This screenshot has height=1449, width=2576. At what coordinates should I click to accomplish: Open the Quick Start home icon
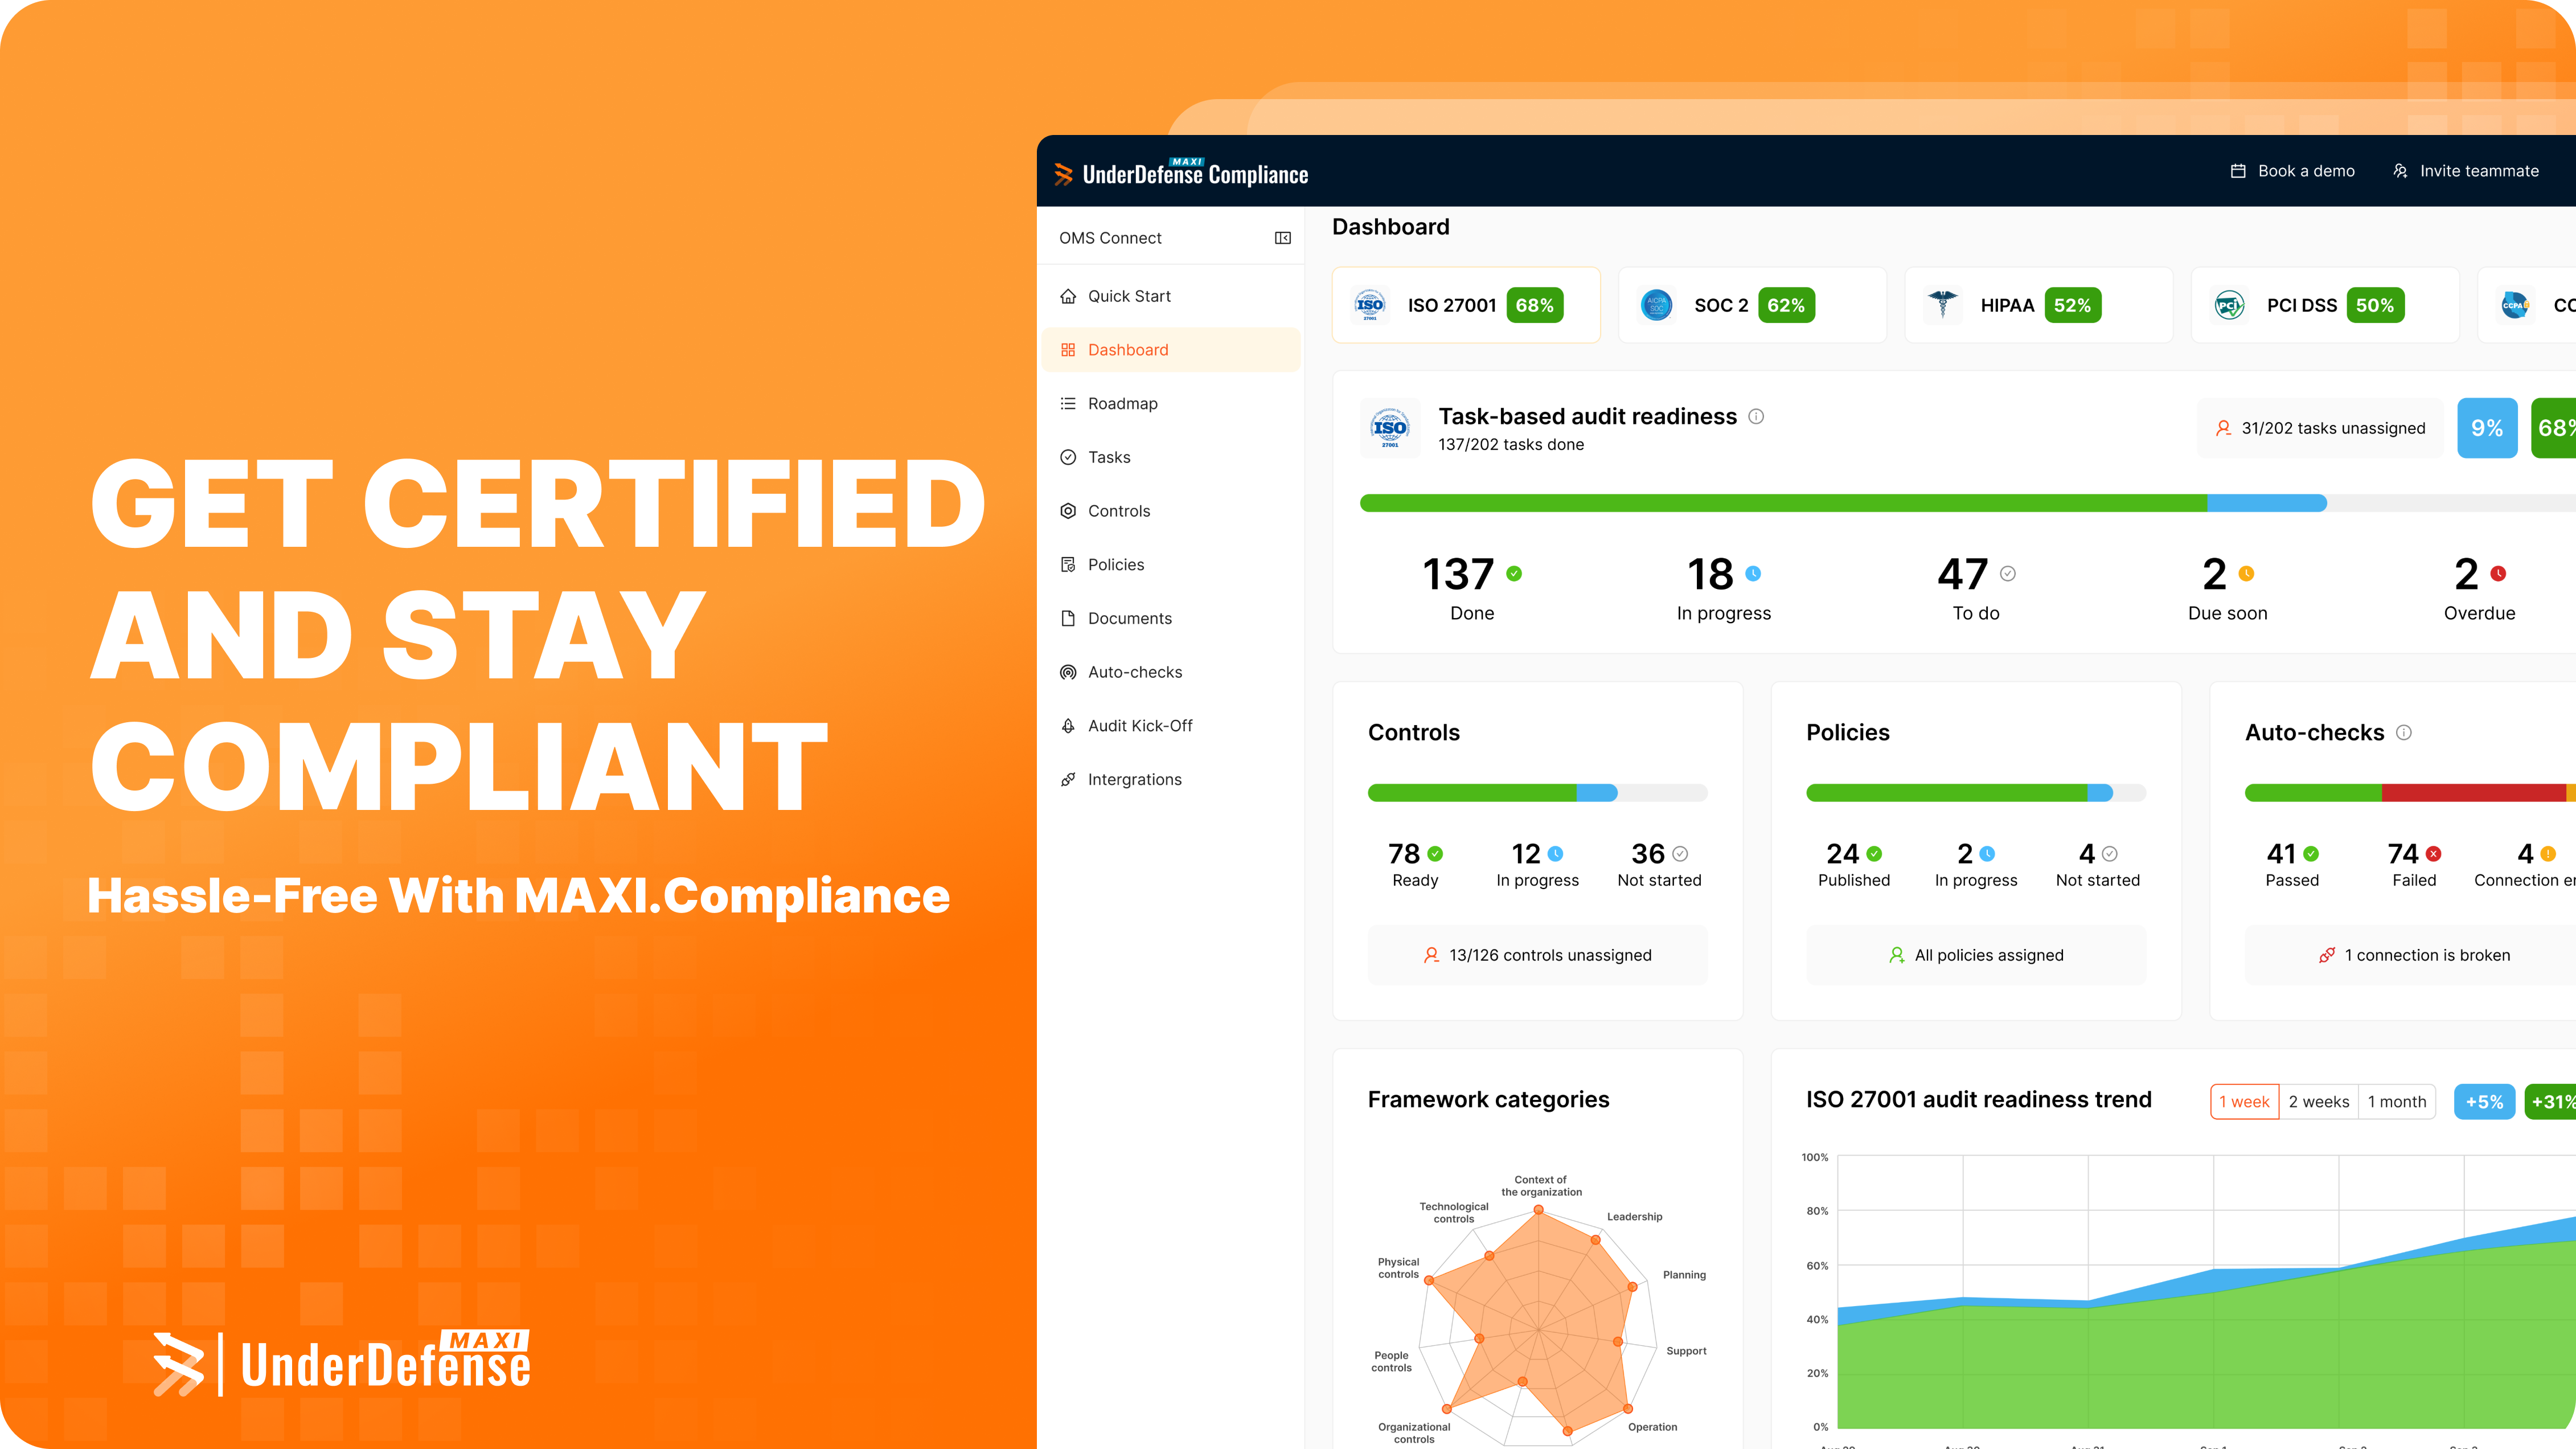tap(1069, 296)
